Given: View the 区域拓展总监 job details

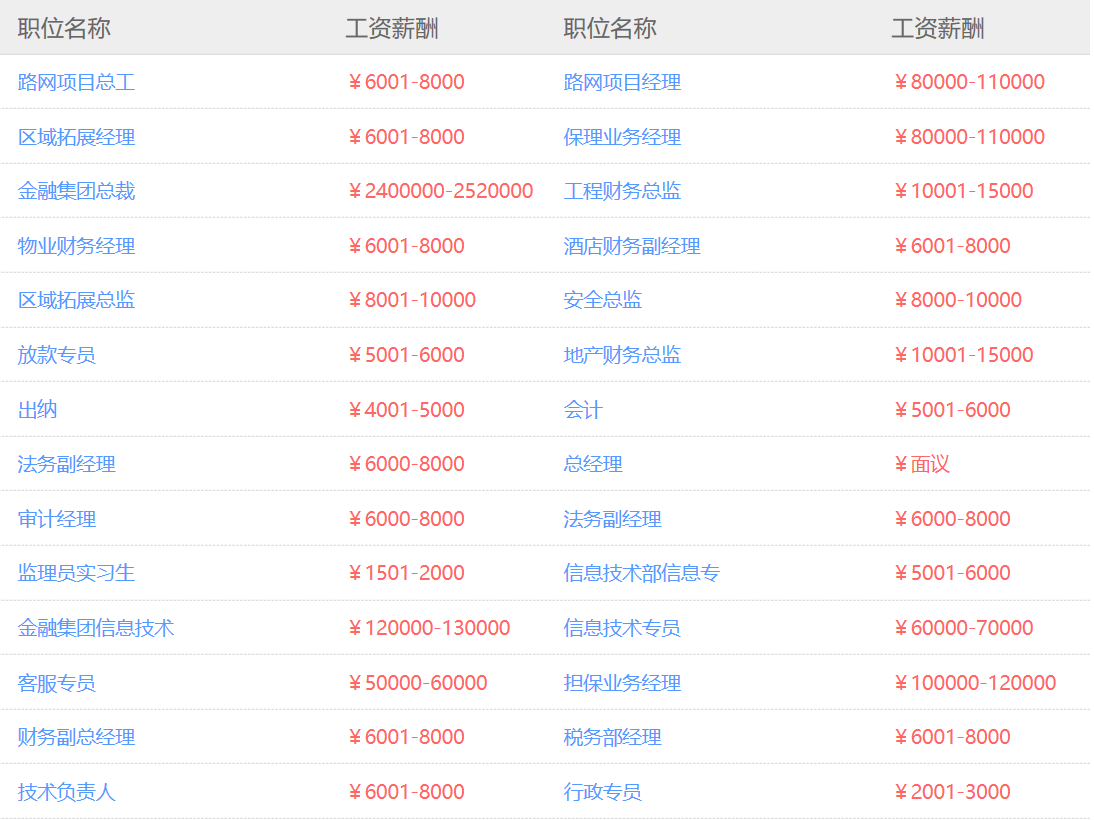Looking at the screenshot, I should pyautogui.click(x=76, y=300).
